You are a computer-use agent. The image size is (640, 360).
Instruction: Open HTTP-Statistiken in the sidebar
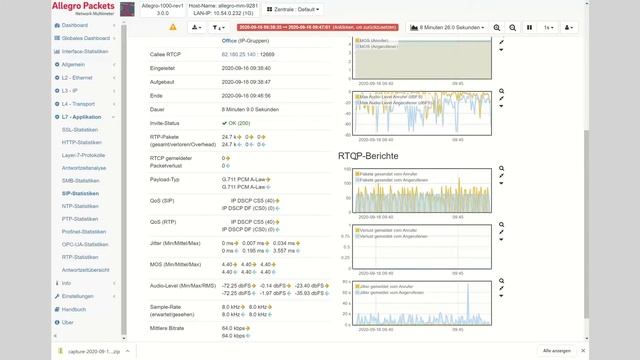(82, 142)
